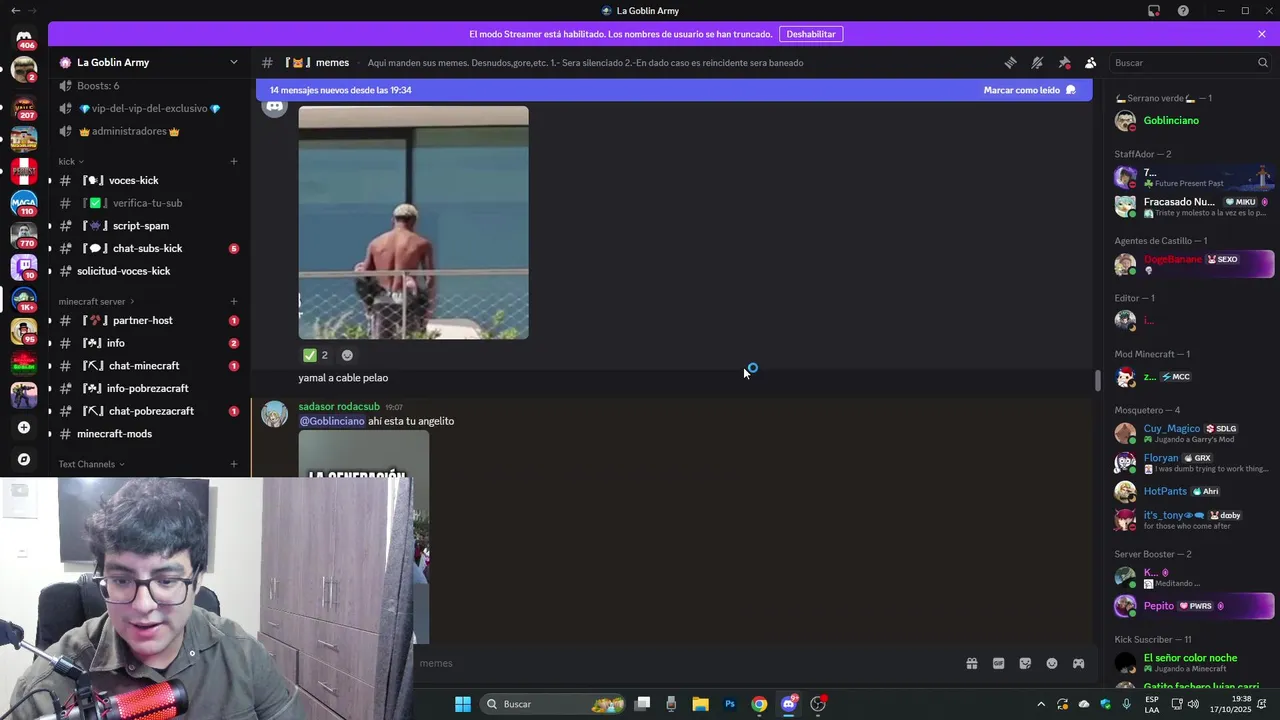Close the Streamer mode banner
1280x720 pixels.
[x=1262, y=34]
